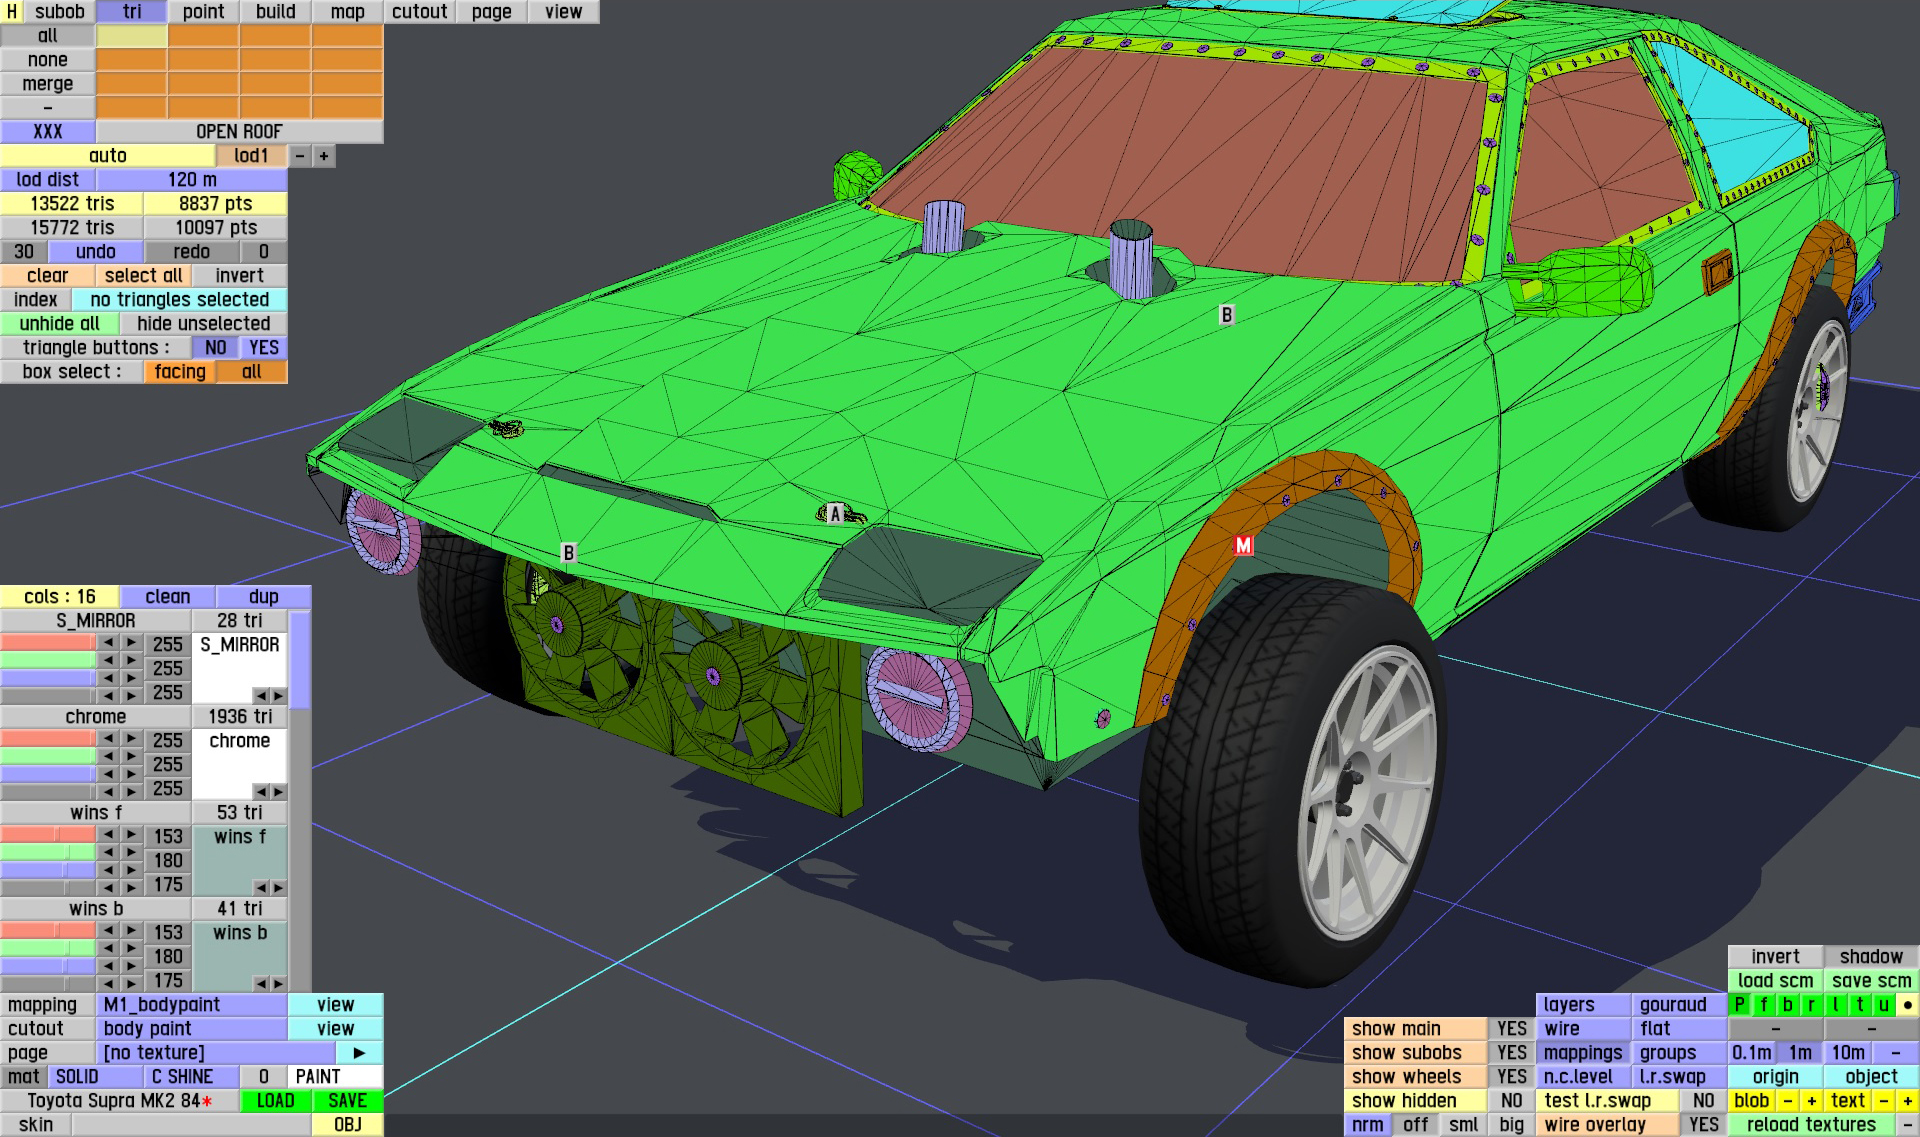
Task: Click the play arrow next to page texture
Action: tap(359, 1053)
